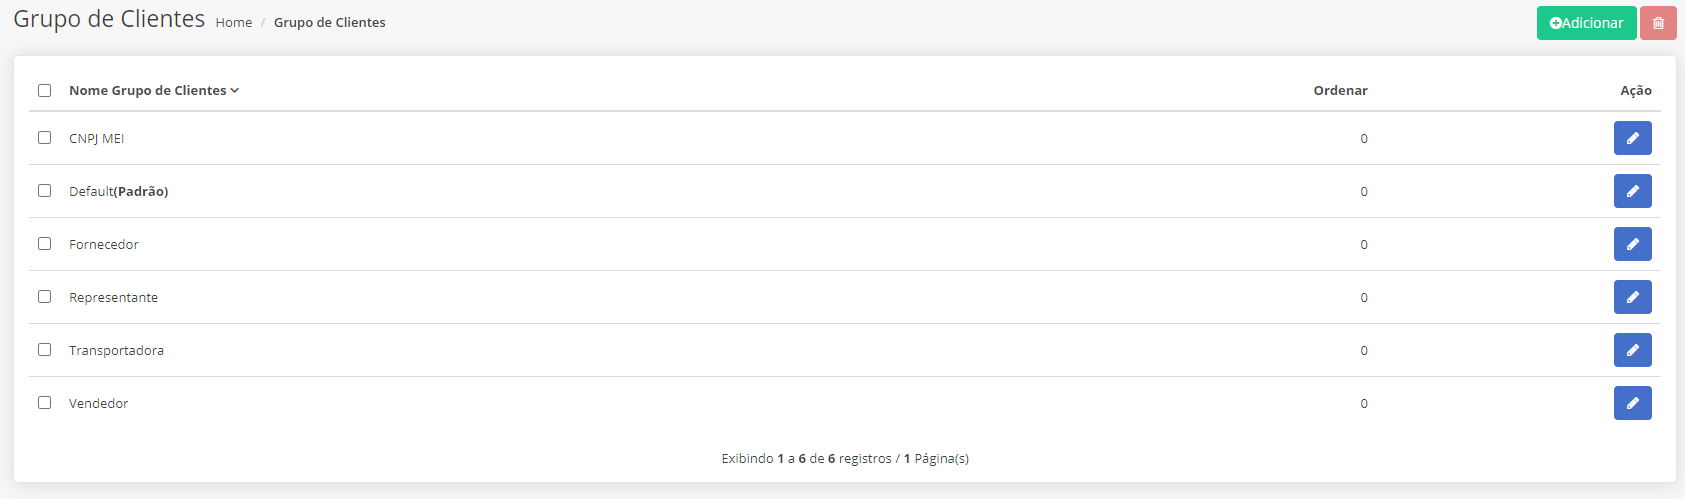The image size is (1685, 499).
Task: Edit the CNPJ MEI group with pencil icon
Action: 1632,138
